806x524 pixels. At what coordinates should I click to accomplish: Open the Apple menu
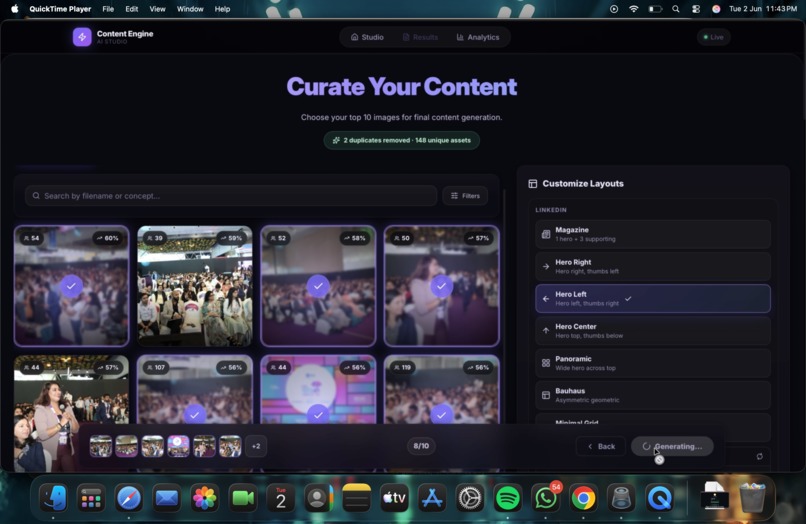(14, 9)
